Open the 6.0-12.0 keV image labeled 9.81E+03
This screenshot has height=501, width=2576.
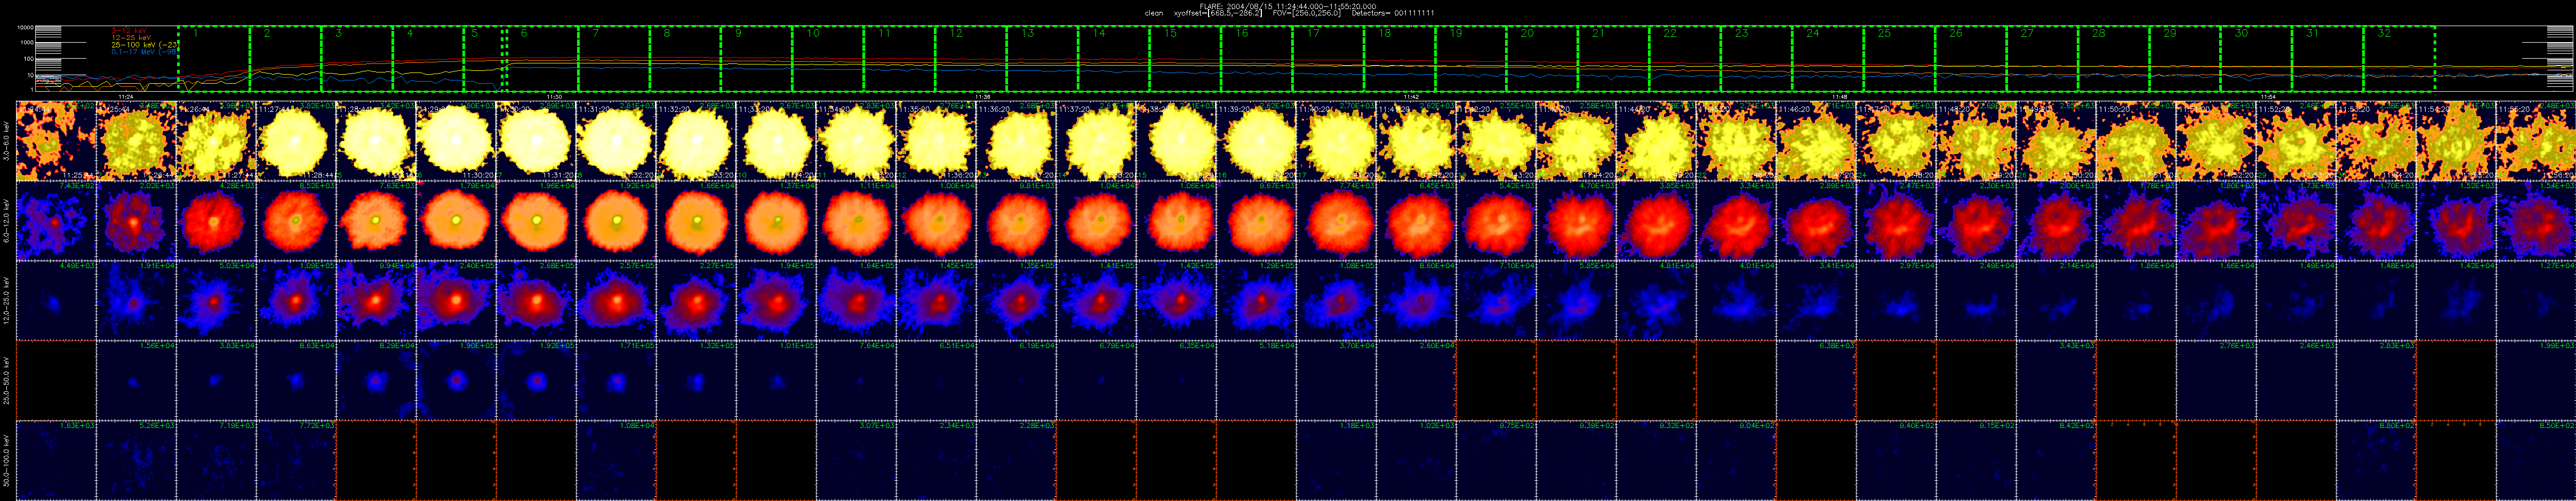(1017, 221)
